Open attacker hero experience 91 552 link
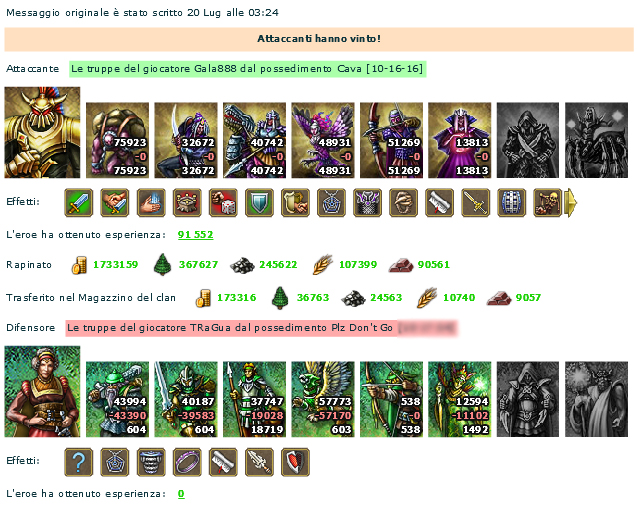637x505 pixels. (195, 235)
